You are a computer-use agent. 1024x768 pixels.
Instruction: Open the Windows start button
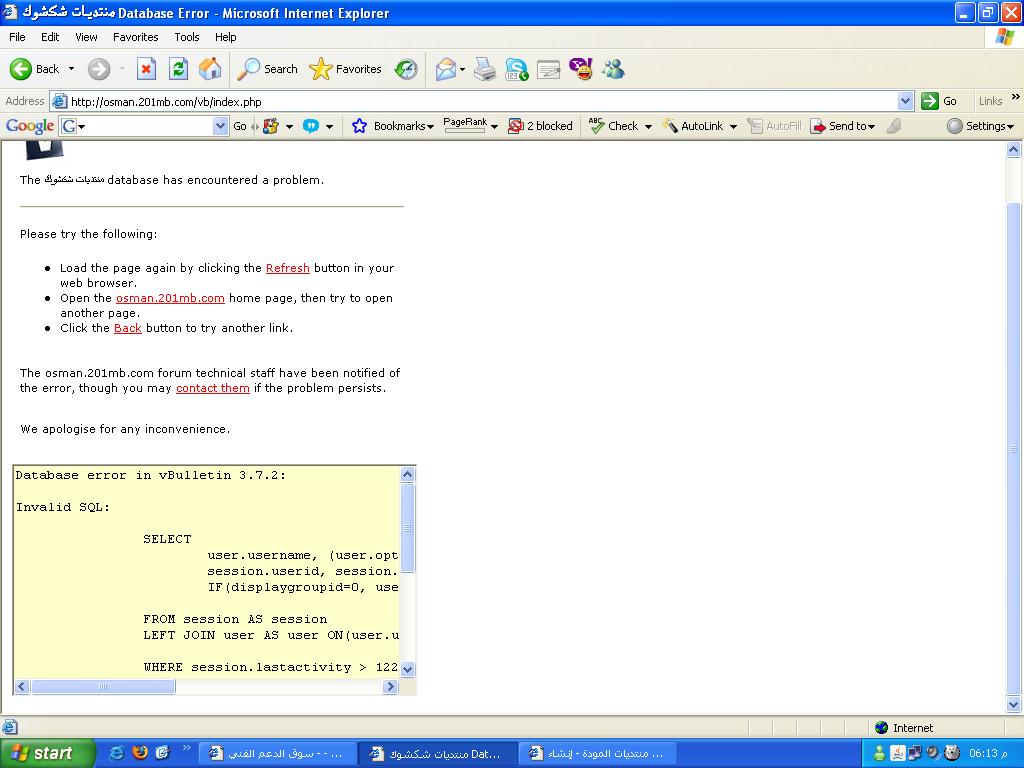pyautogui.click(x=47, y=753)
